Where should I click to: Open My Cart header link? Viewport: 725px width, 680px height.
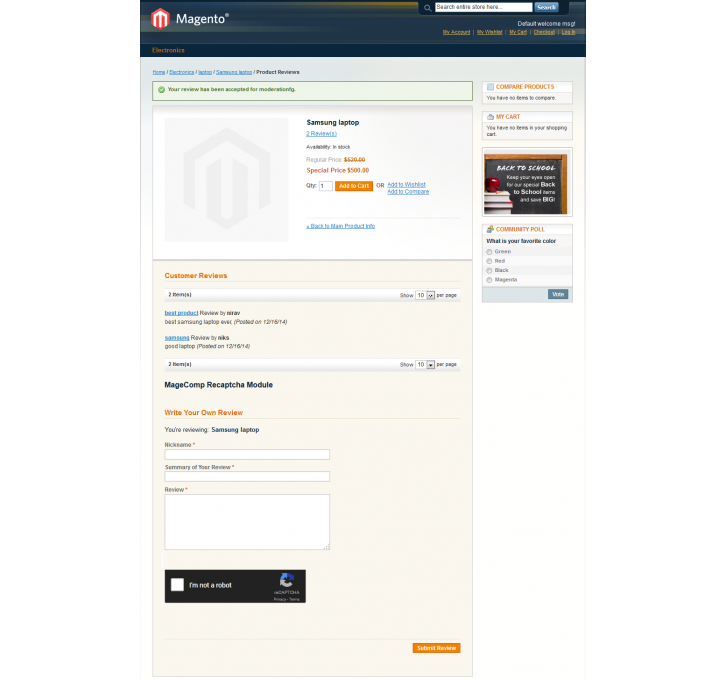[518, 32]
